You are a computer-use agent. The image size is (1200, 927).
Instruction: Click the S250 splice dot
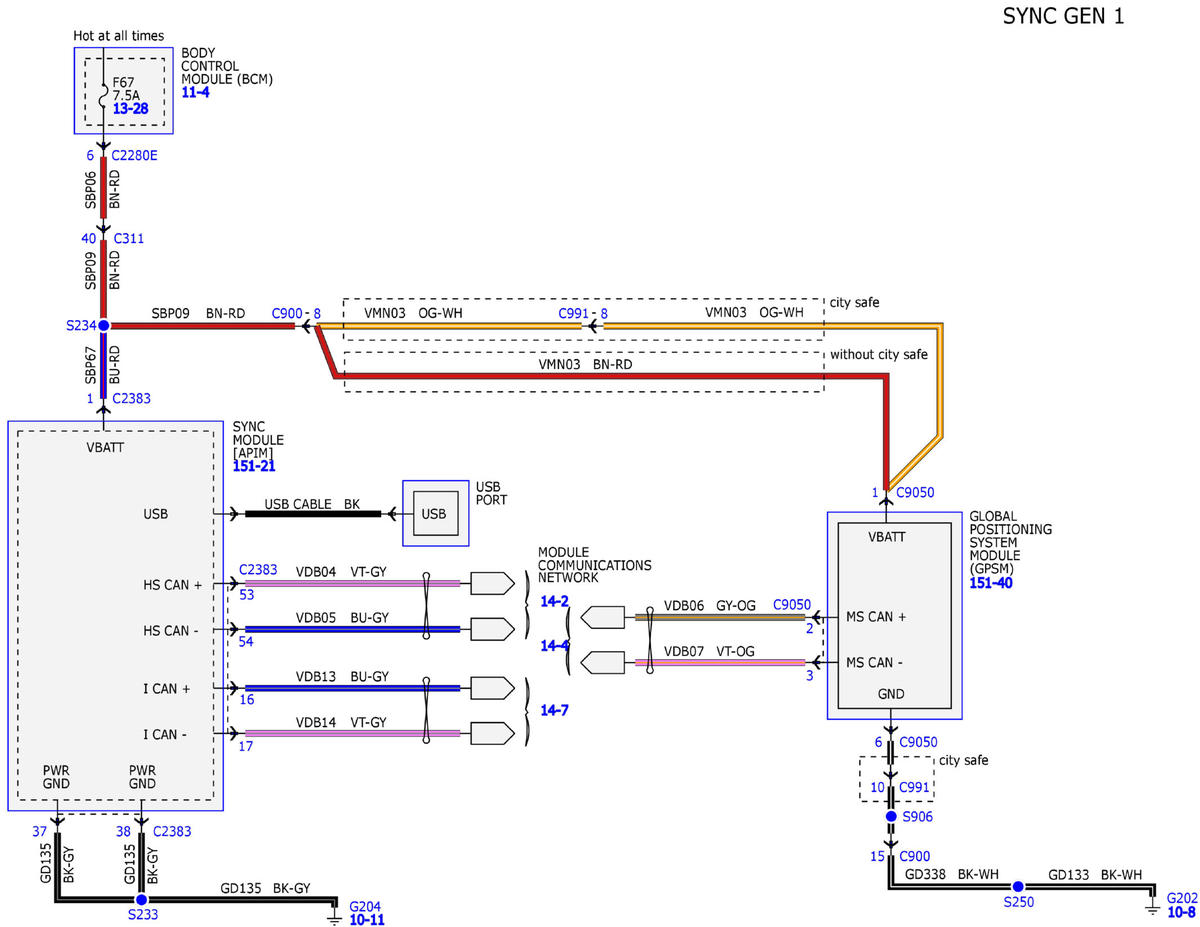(1017, 886)
